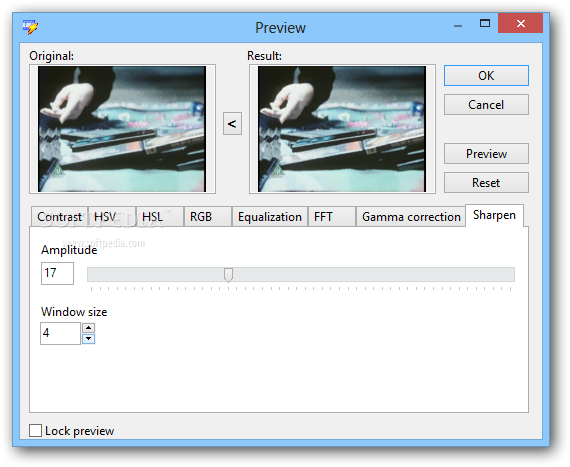
Task: Close the Preview window
Action: pos(521,24)
